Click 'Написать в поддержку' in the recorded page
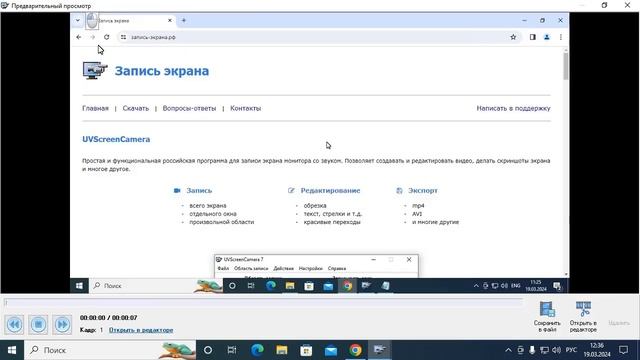640x360 pixels. tap(513, 108)
